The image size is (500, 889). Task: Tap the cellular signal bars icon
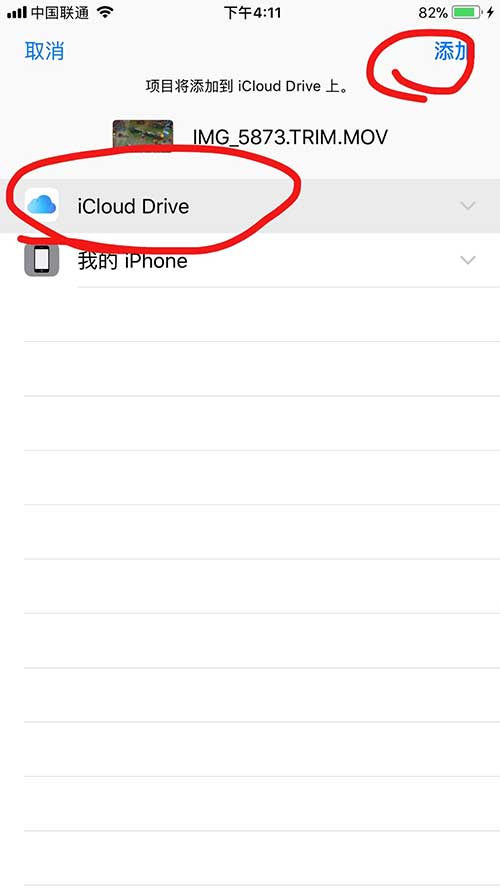16,12
